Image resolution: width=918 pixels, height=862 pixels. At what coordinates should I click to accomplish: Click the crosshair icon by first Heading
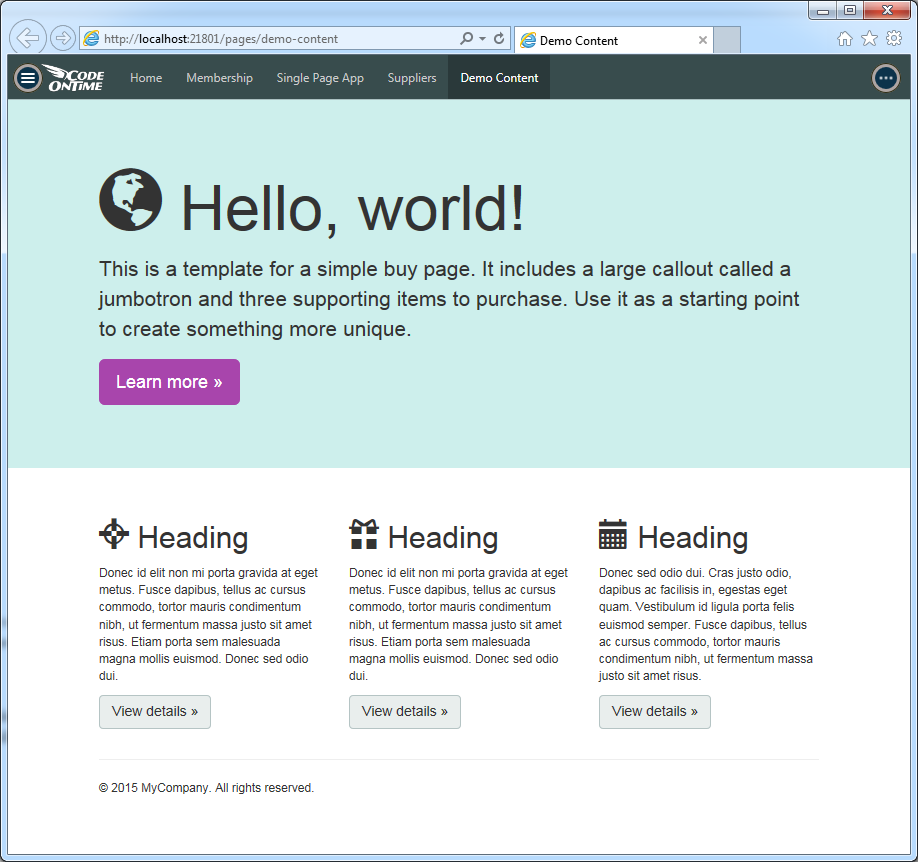114,534
